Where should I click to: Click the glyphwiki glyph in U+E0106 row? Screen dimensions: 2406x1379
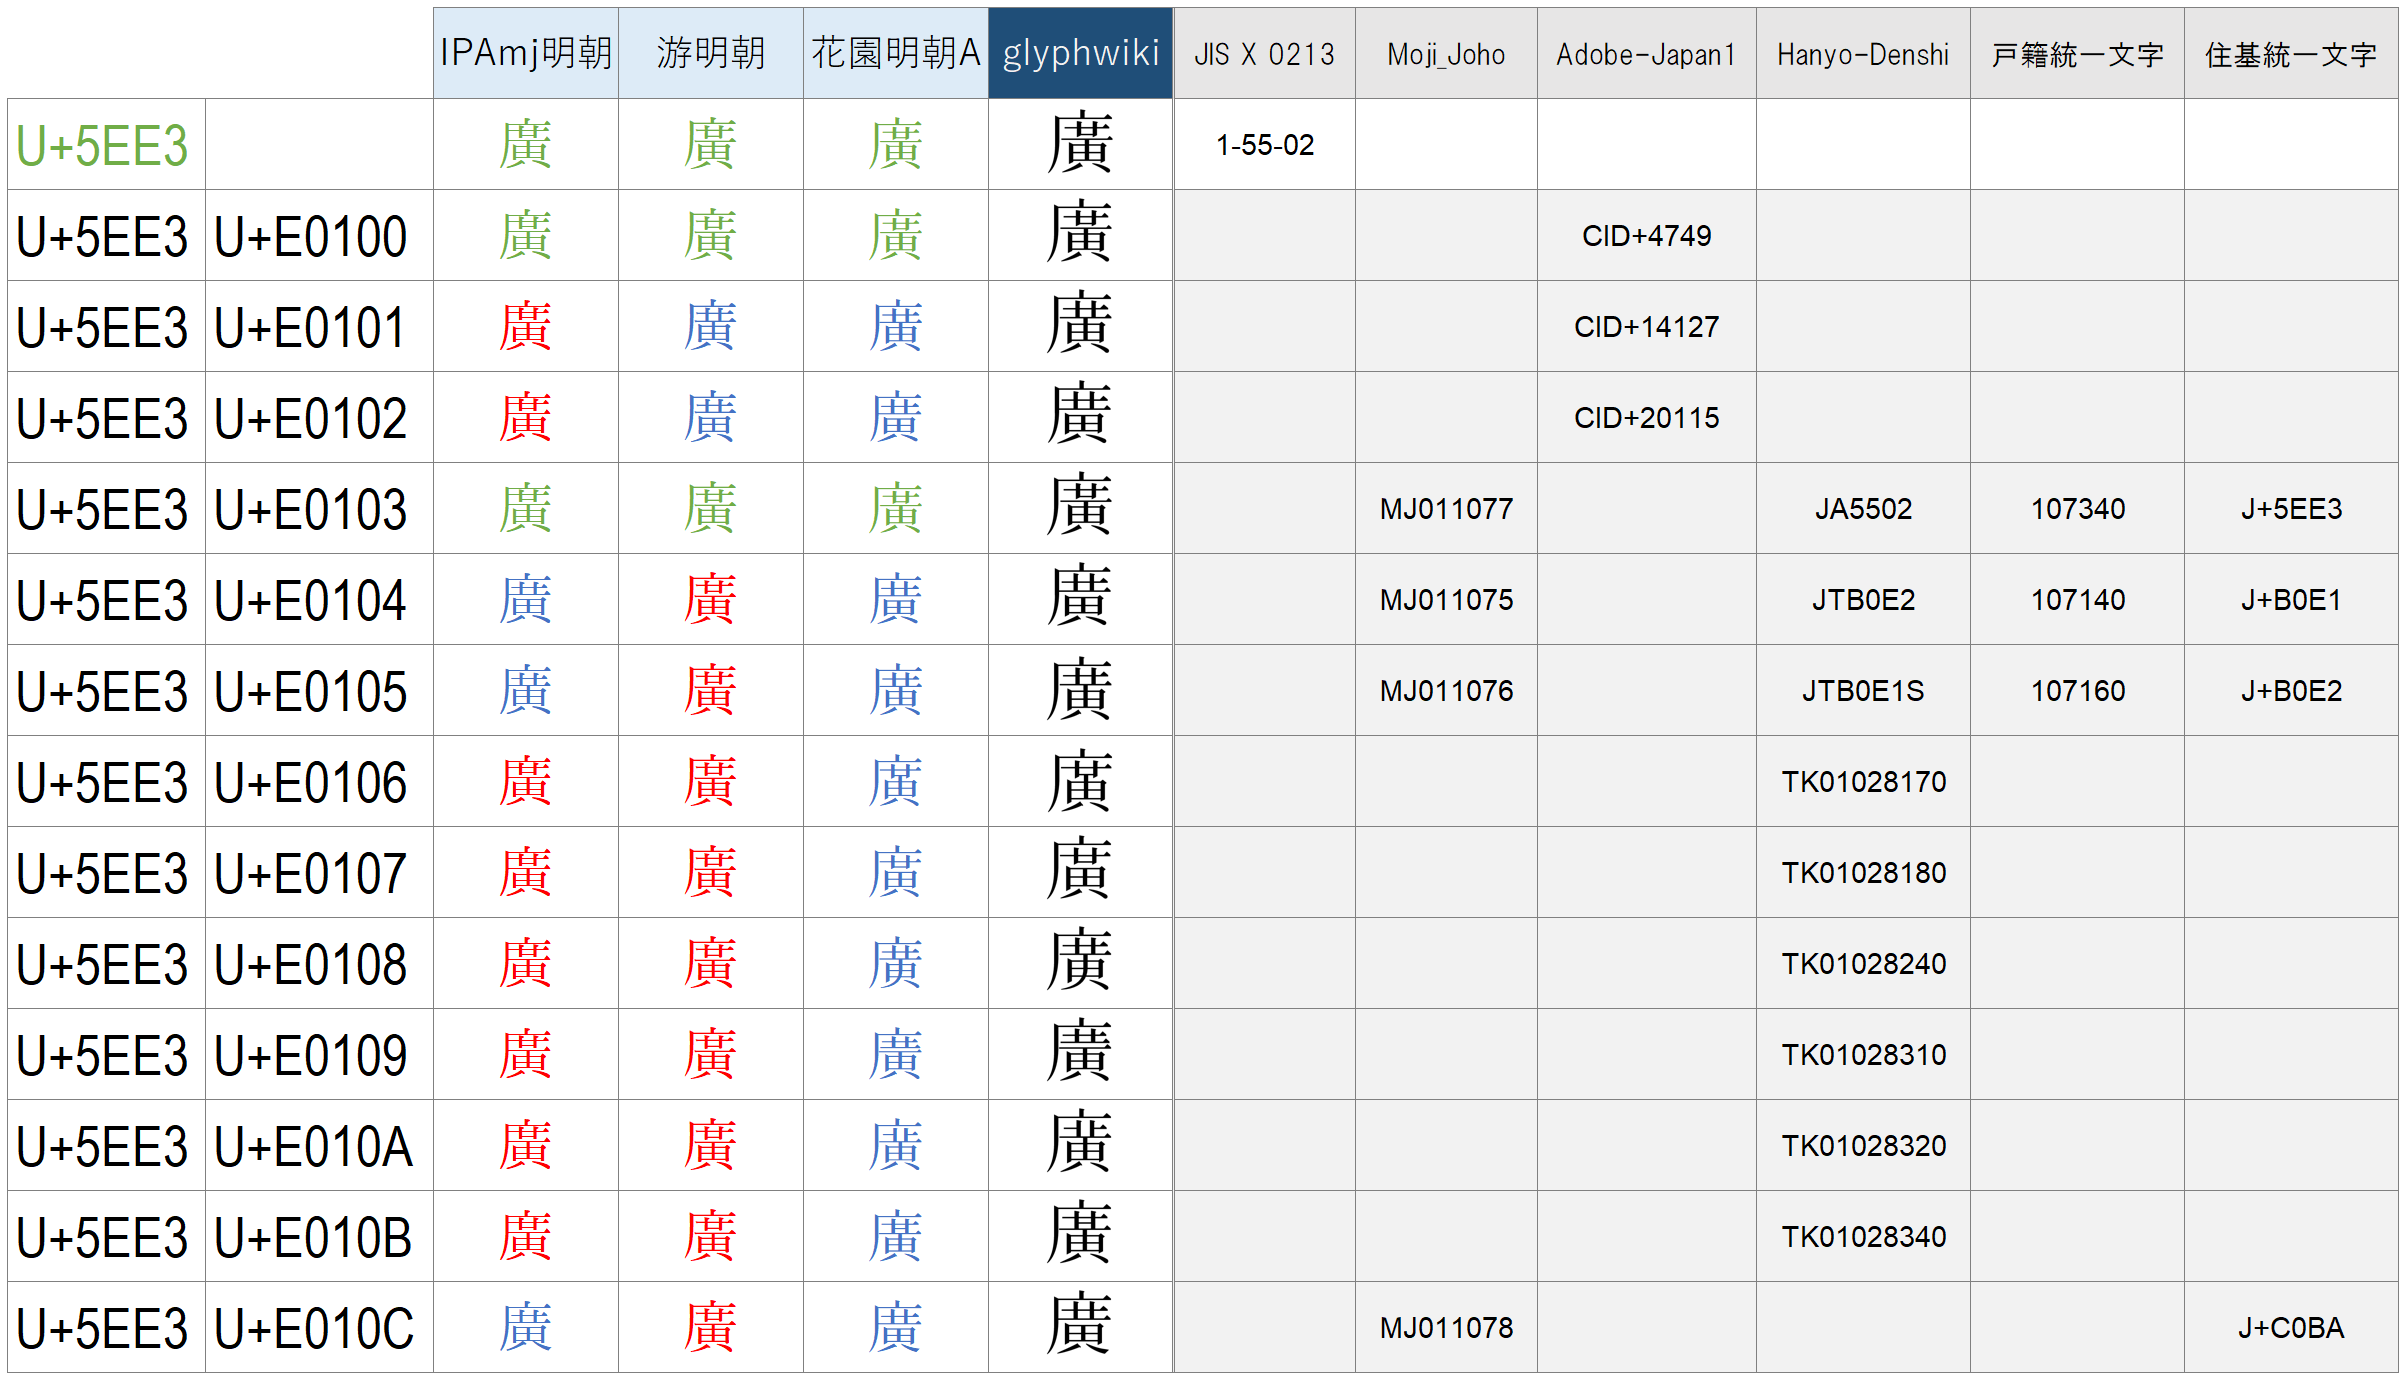[x=1080, y=779]
